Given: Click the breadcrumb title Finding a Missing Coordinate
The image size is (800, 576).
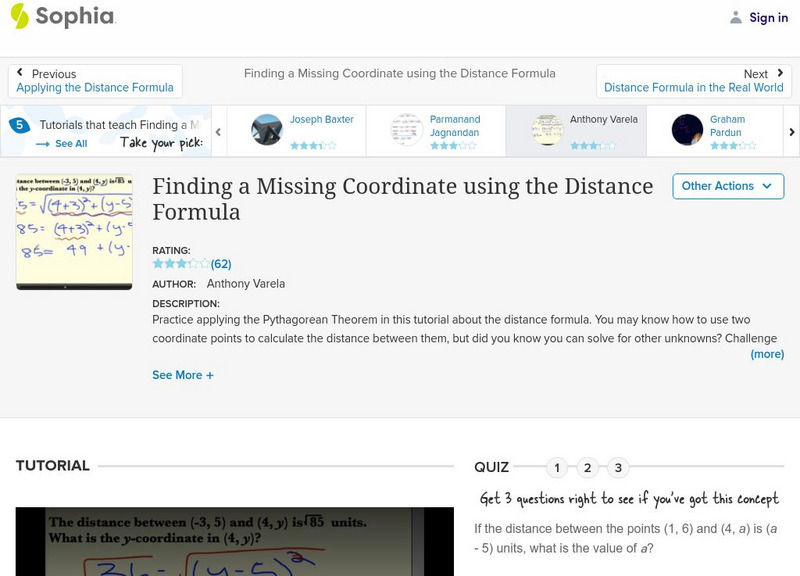Looking at the screenshot, I should [x=399, y=73].
